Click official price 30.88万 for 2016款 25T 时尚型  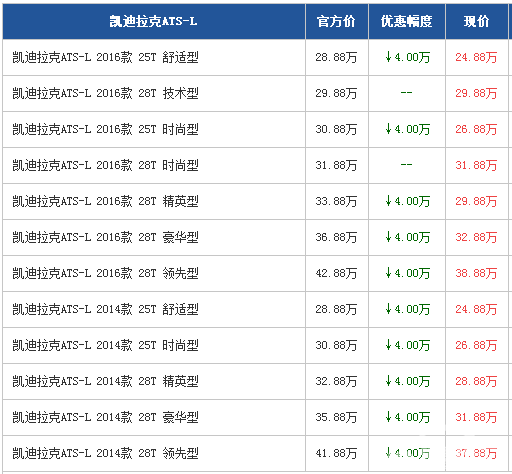coord(336,129)
